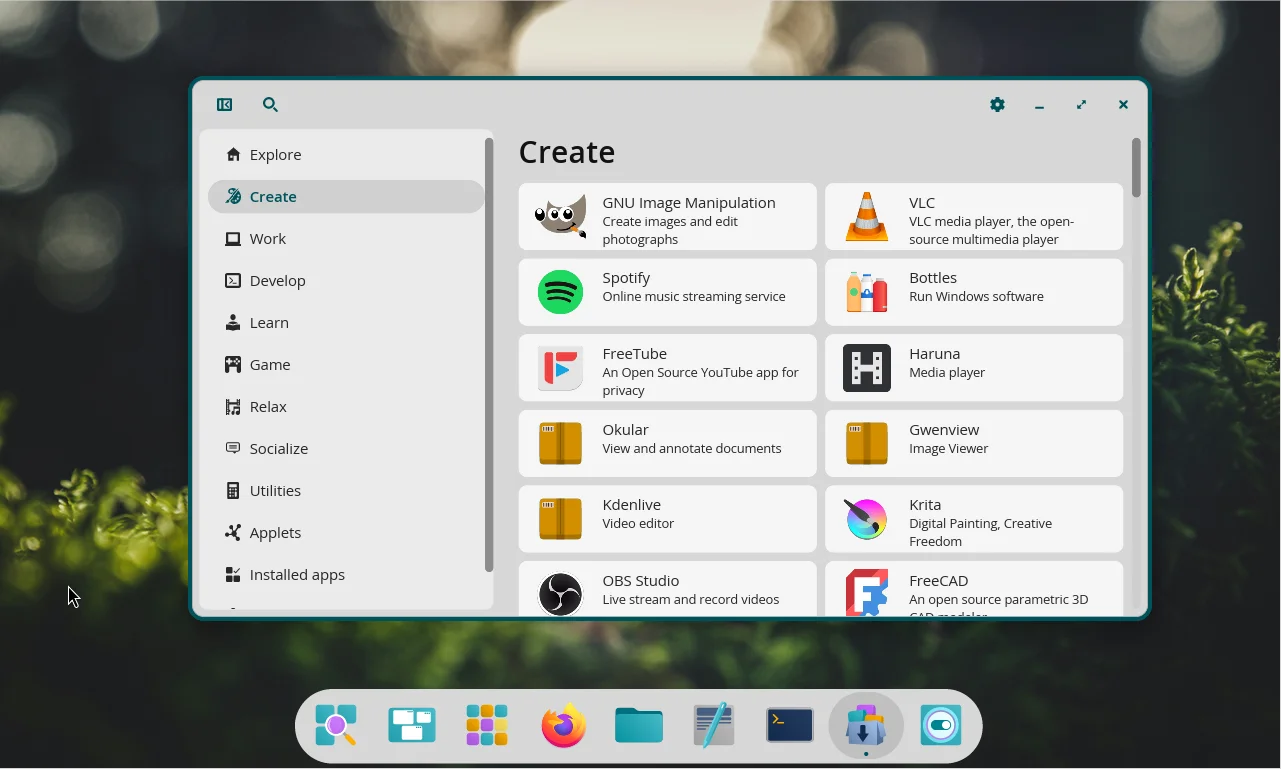The width and height of the screenshot is (1281, 769).
Task: Open the Terminal from the dock
Action: (x=790, y=726)
